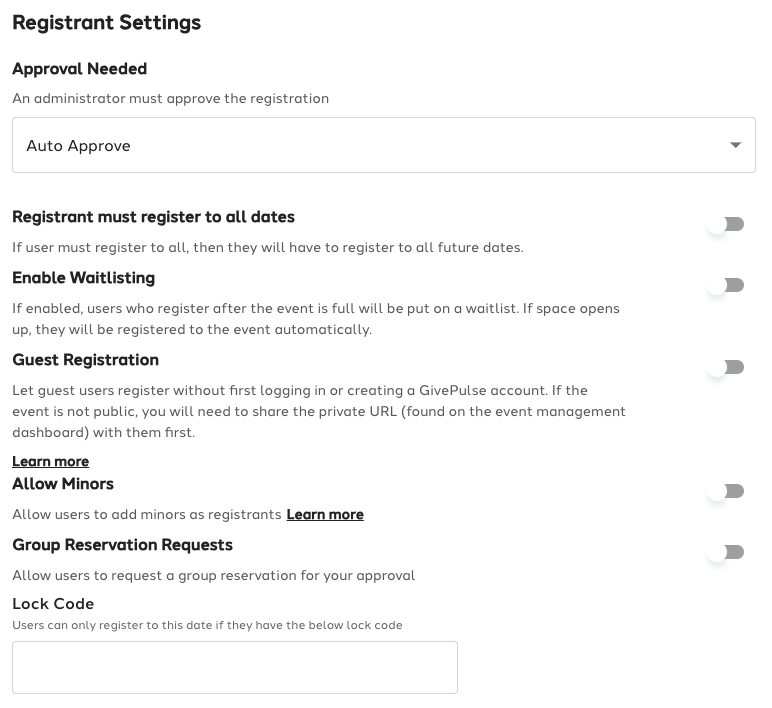Click the Guest Registration heading
This screenshot has height=708, width=772.
(x=86, y=360)
